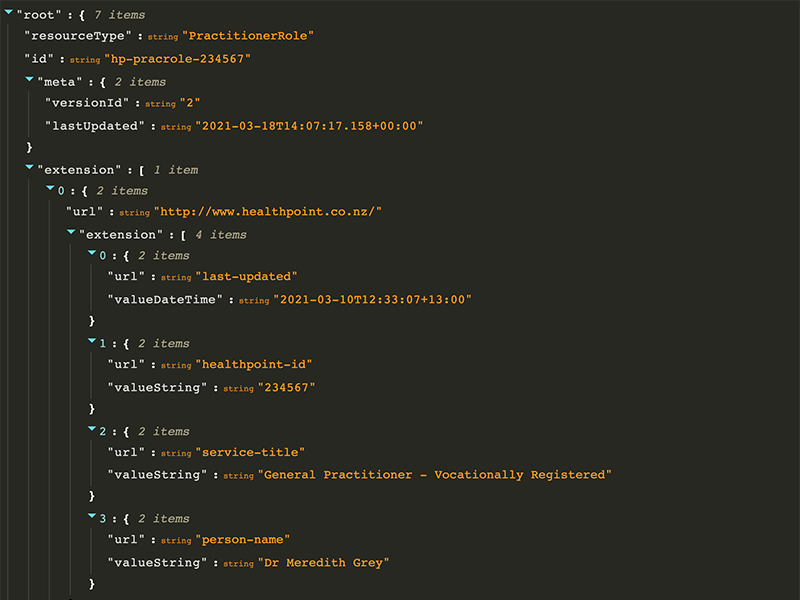Select the lastUpdated timestamp value
Image resolution: width=800 pixels, height=600 pixels.
coord(309,126)
